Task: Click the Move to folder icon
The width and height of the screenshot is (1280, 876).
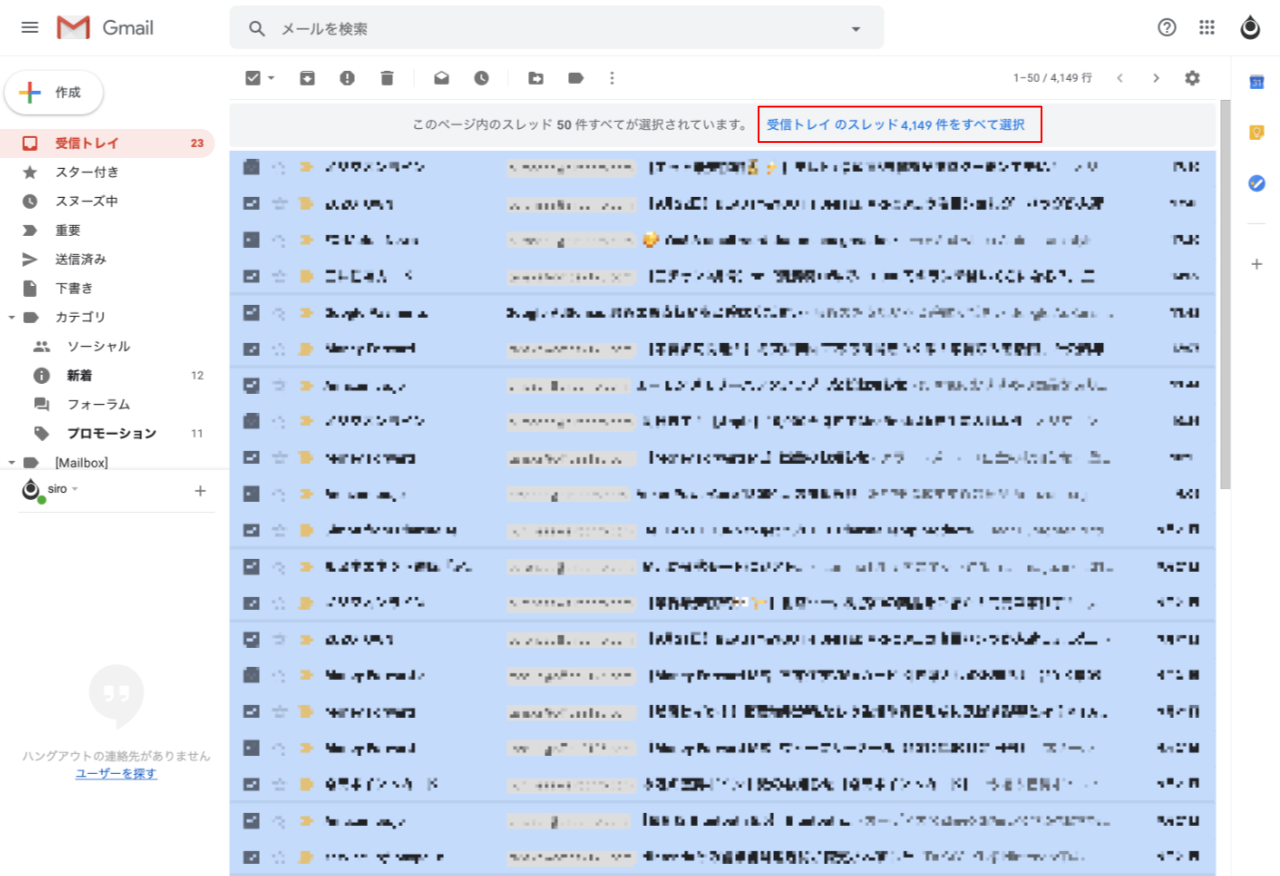Action: coord(536,78)
